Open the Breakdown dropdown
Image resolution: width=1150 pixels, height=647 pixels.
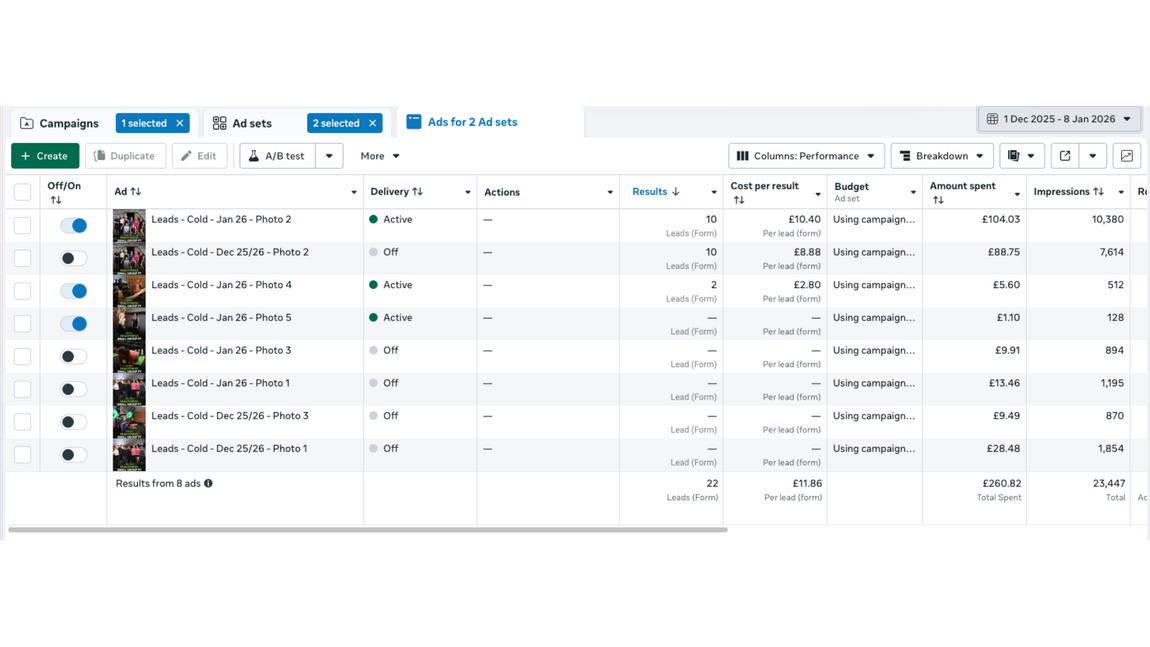942,156
